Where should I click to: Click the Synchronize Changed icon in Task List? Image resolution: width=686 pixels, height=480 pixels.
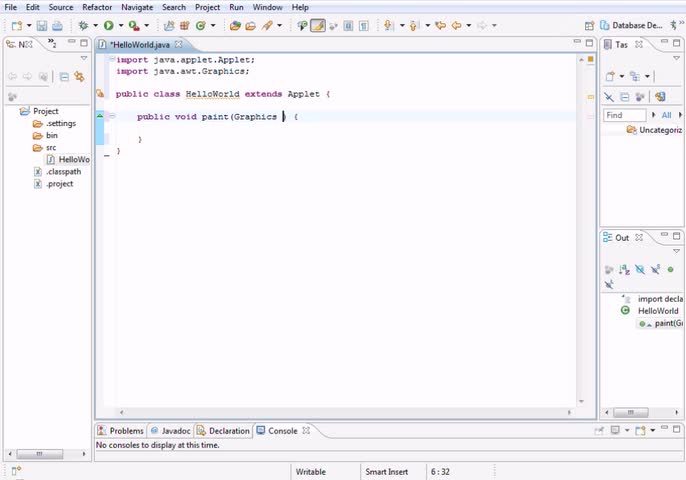tap(660, 97)
